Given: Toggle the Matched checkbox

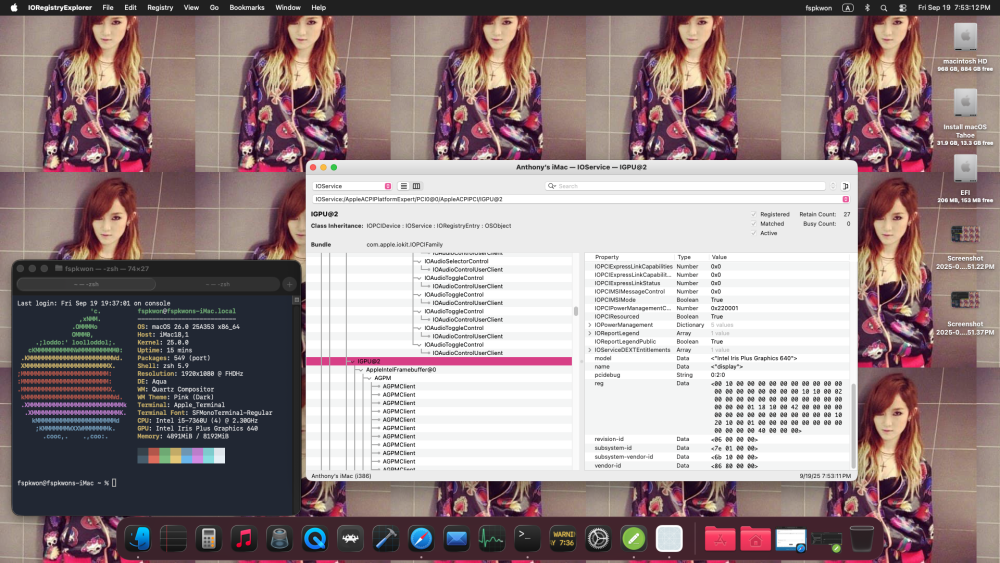Looking at the screenshot, I should point(754,224).
